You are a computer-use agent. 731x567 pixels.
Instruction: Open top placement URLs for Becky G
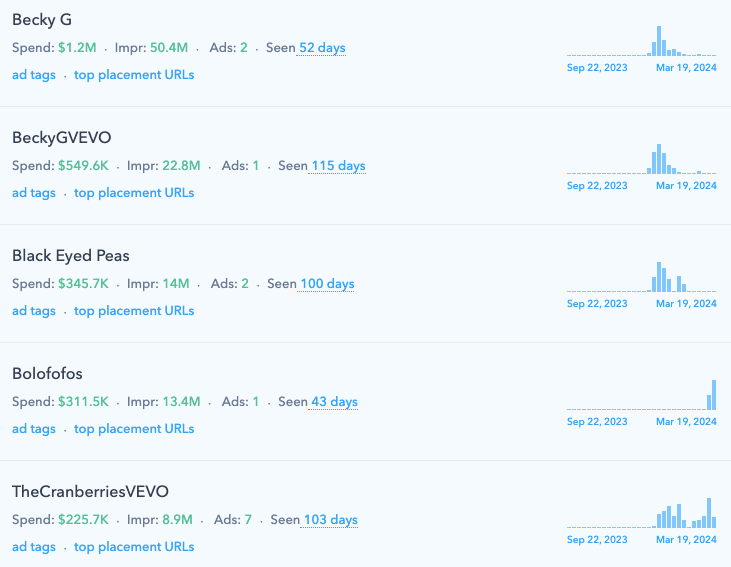(x=134, y=75)
